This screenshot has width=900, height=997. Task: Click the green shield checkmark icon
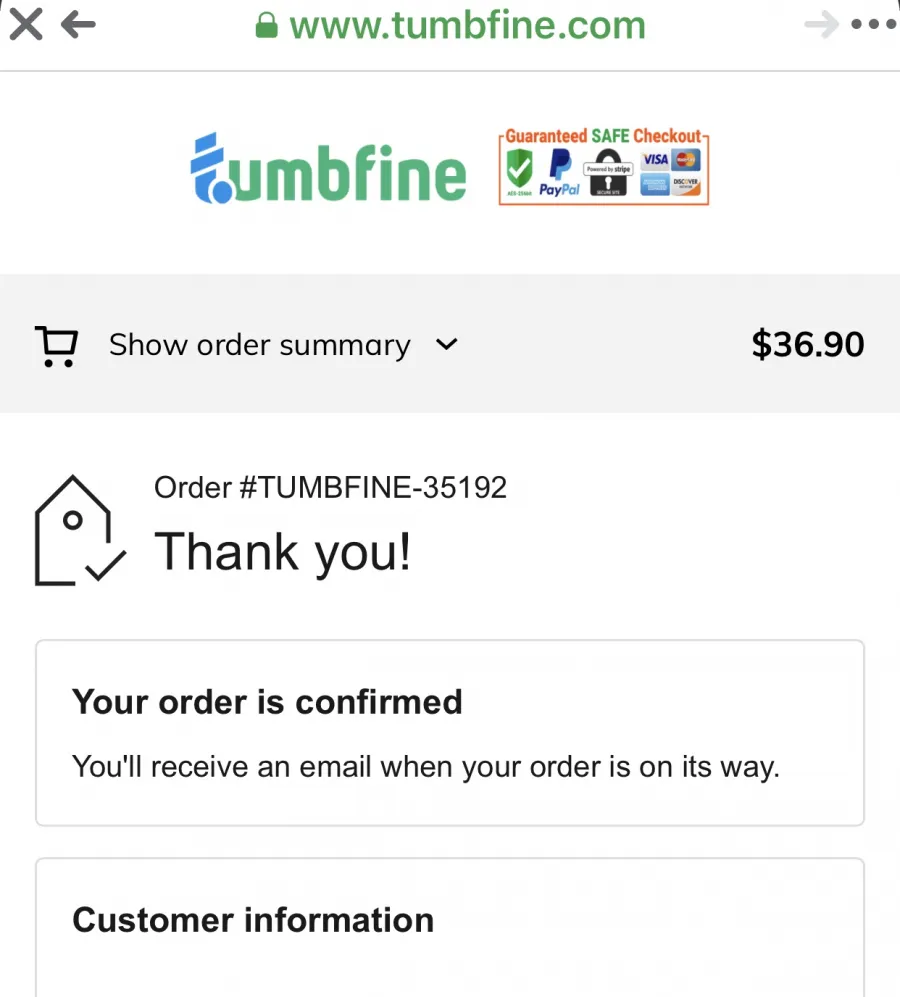520,168
